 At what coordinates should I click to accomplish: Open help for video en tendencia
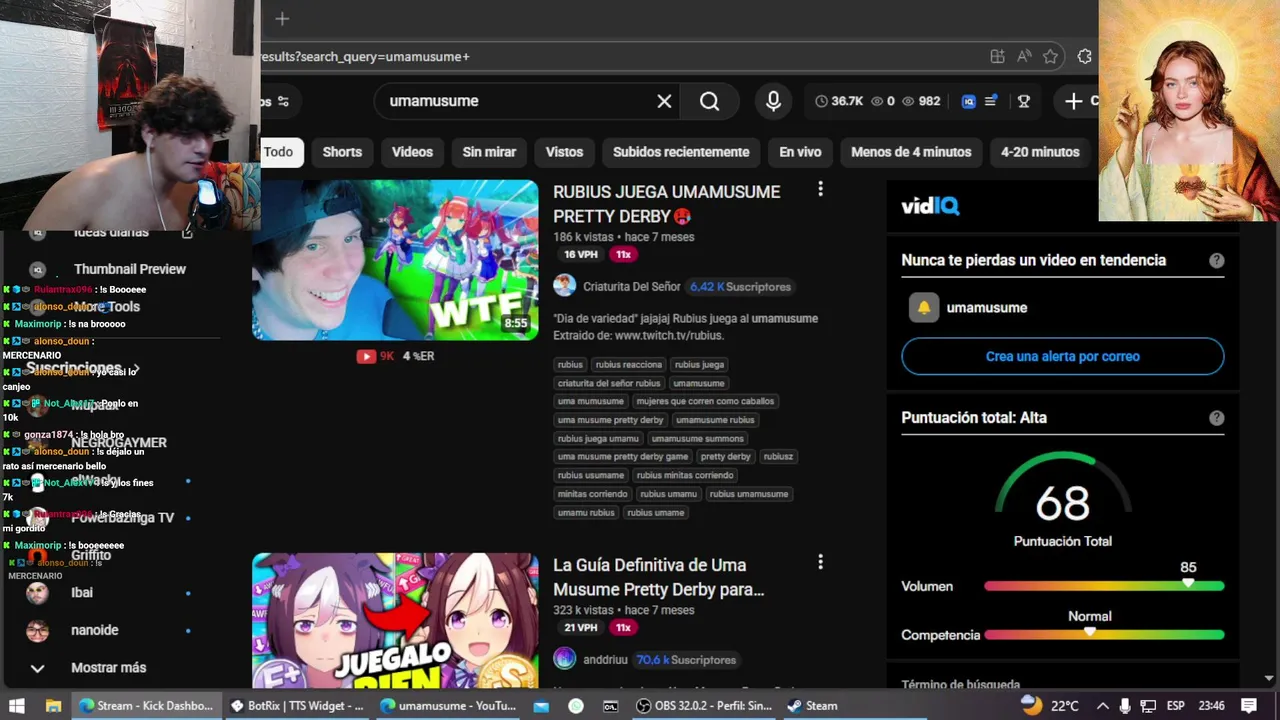[x=1216, y=260]
